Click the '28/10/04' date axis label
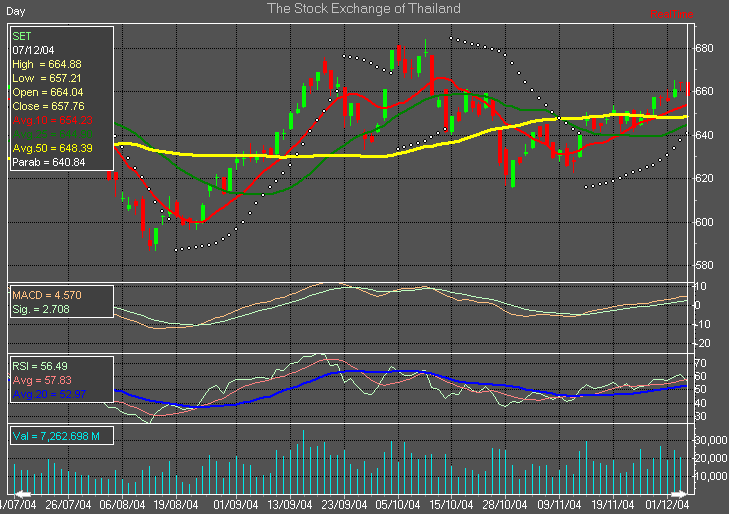The width and height of the screenshot is (729, 514). click(505, 505)
